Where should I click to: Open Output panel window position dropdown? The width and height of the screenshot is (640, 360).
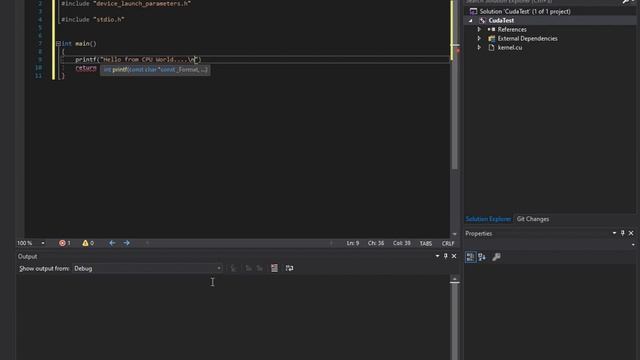[x=437, y=256]
